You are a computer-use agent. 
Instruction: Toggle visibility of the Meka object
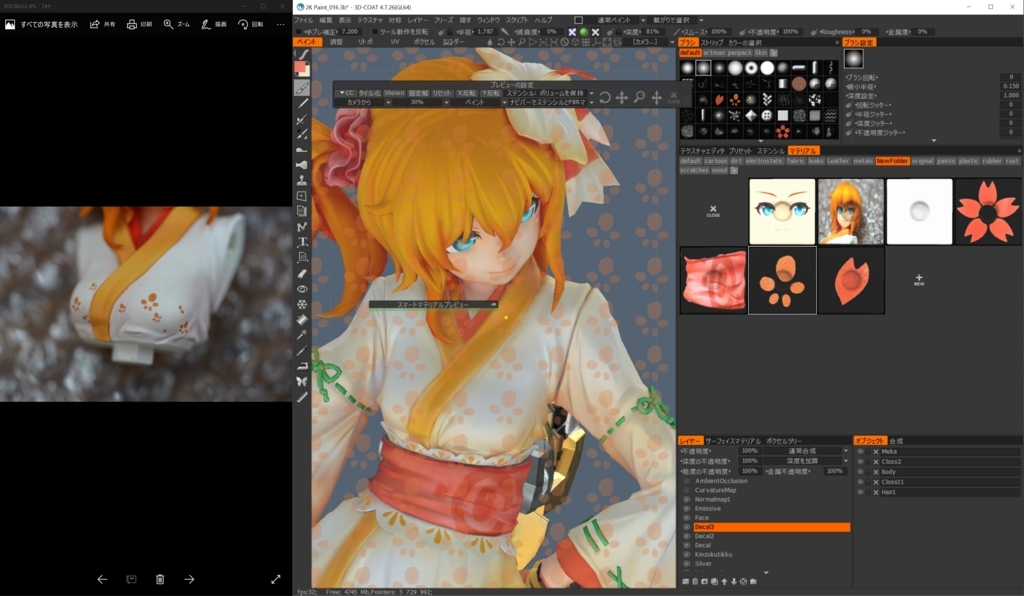tap(860, 452)
